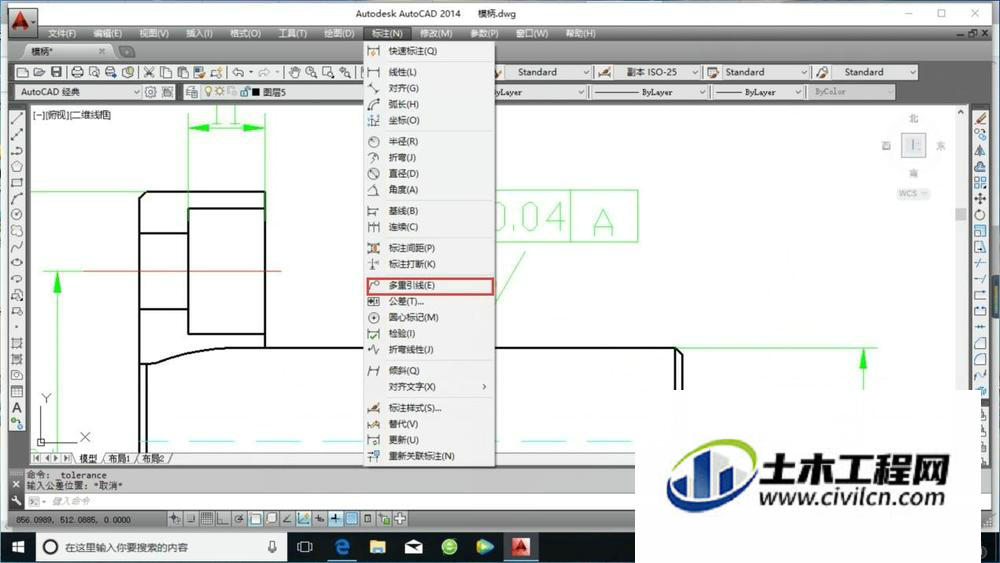Open the 副本 ISO-25 dimension style dropdown
1000x563 pixels.
tap(657, 72)
